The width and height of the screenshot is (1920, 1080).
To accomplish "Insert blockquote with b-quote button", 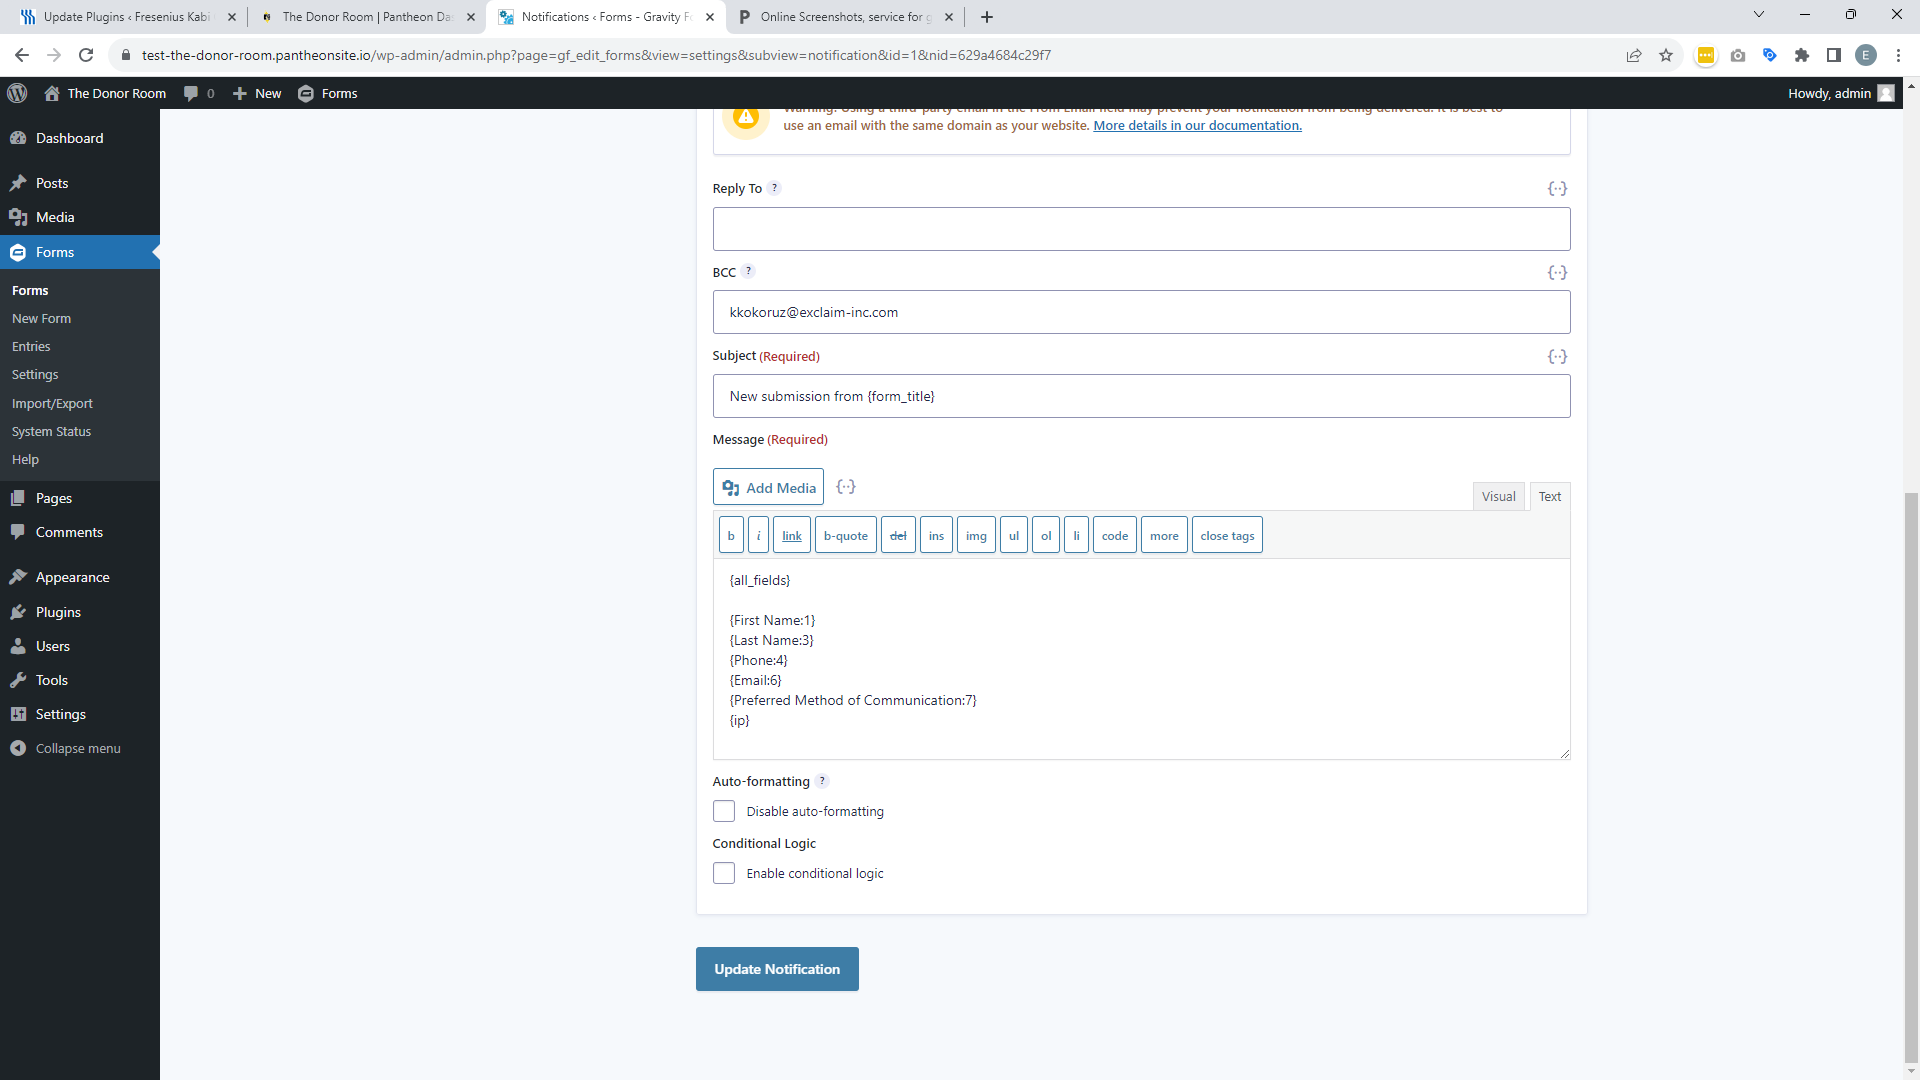I will pos(846,535).
